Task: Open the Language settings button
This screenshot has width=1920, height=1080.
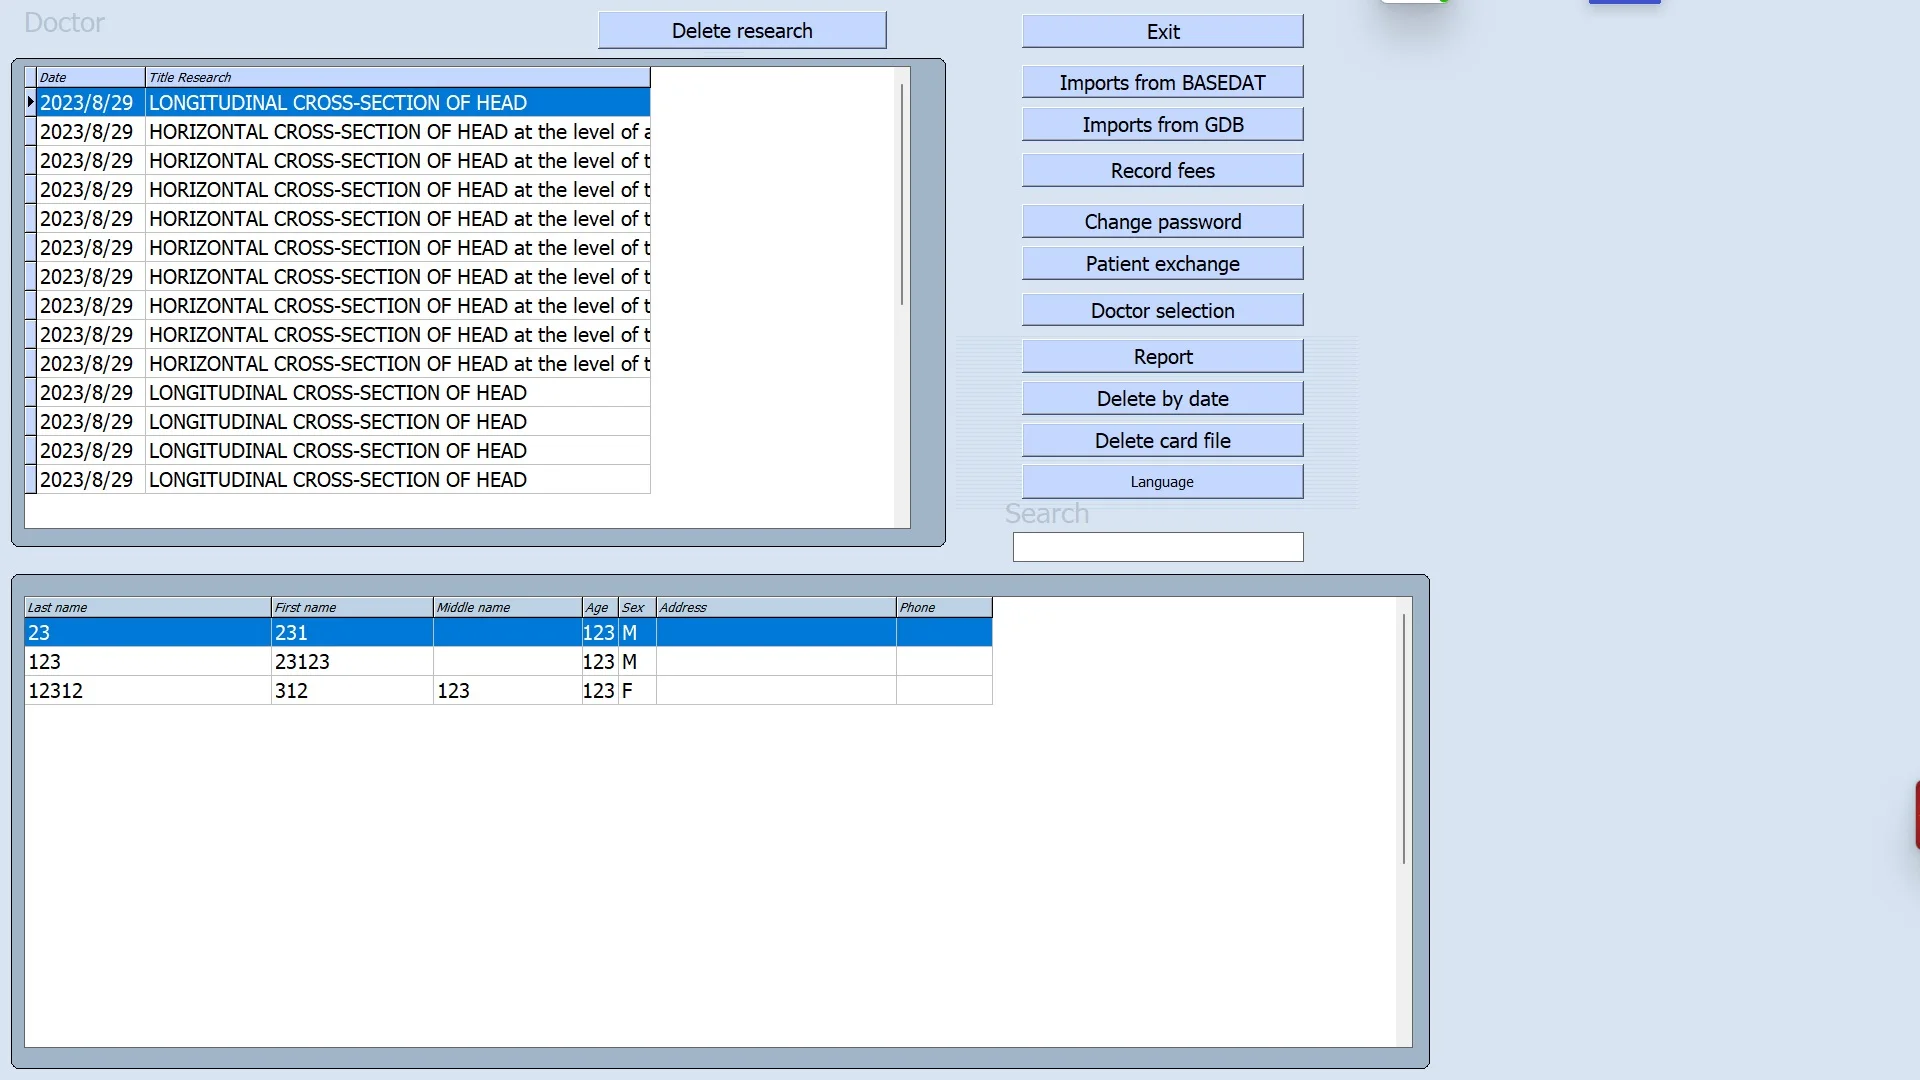Action: 1162,481
